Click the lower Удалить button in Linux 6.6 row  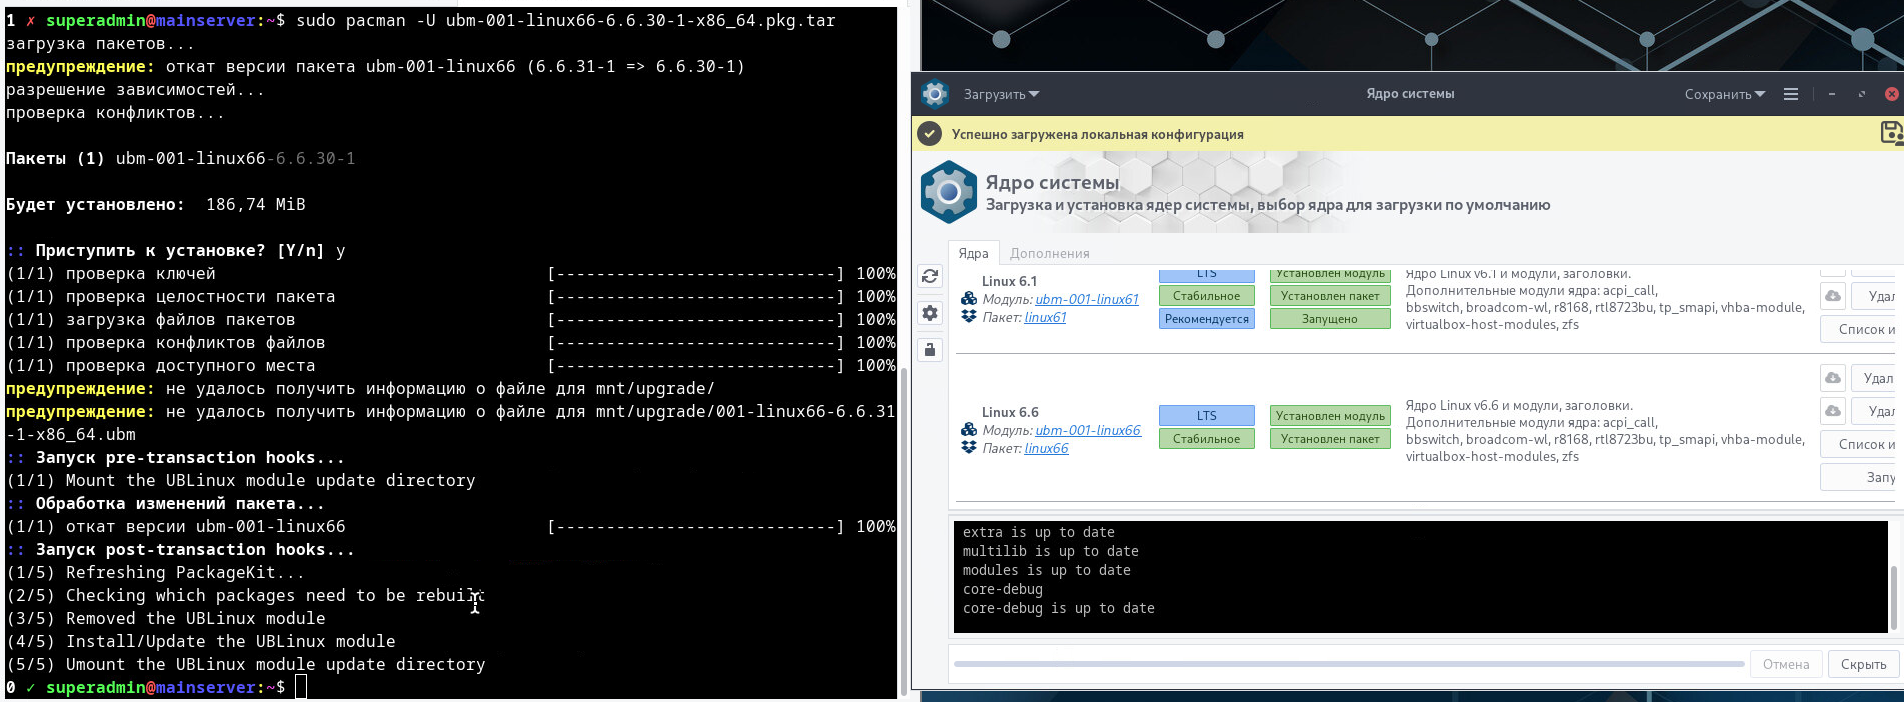point(1874,411)
